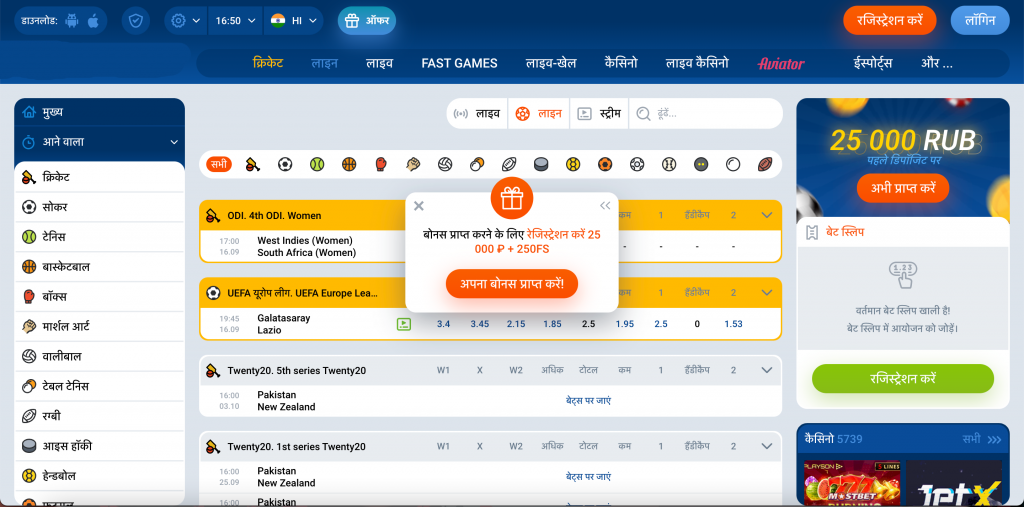1024x507 pixels.
Task: Close the bonus popup with X
Action: (x=419, y=206)
